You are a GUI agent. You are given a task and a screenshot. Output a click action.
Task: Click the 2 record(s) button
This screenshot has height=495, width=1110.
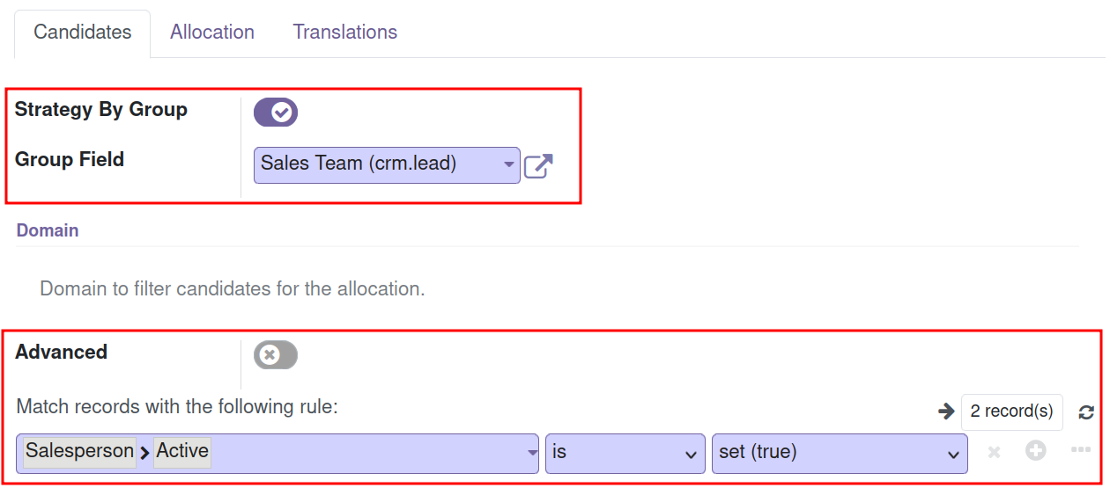point(1012,411)
